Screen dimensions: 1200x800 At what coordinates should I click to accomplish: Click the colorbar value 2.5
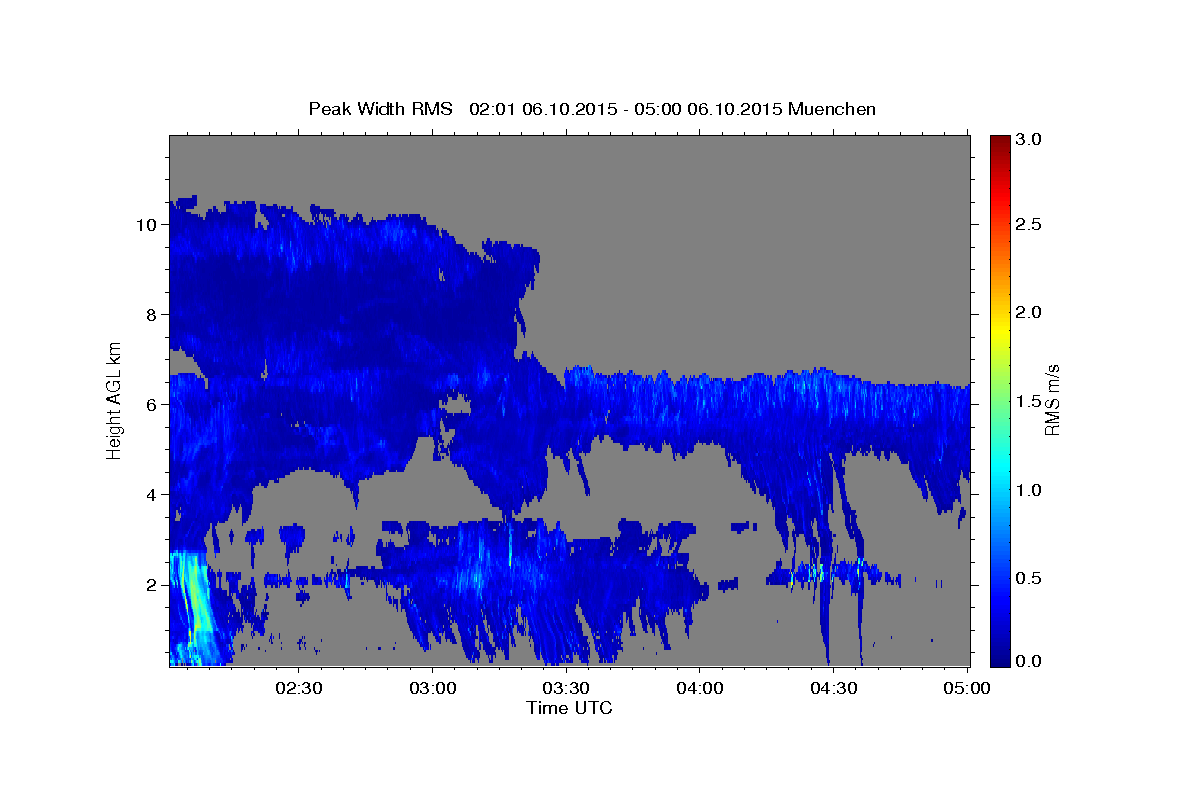pyautogui.click(x=1030, y=224)
